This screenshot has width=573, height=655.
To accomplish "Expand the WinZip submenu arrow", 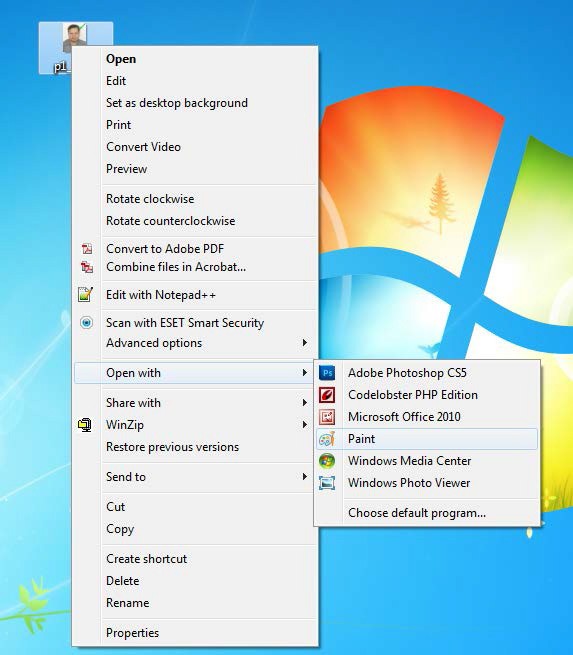I will click(305, 425).
